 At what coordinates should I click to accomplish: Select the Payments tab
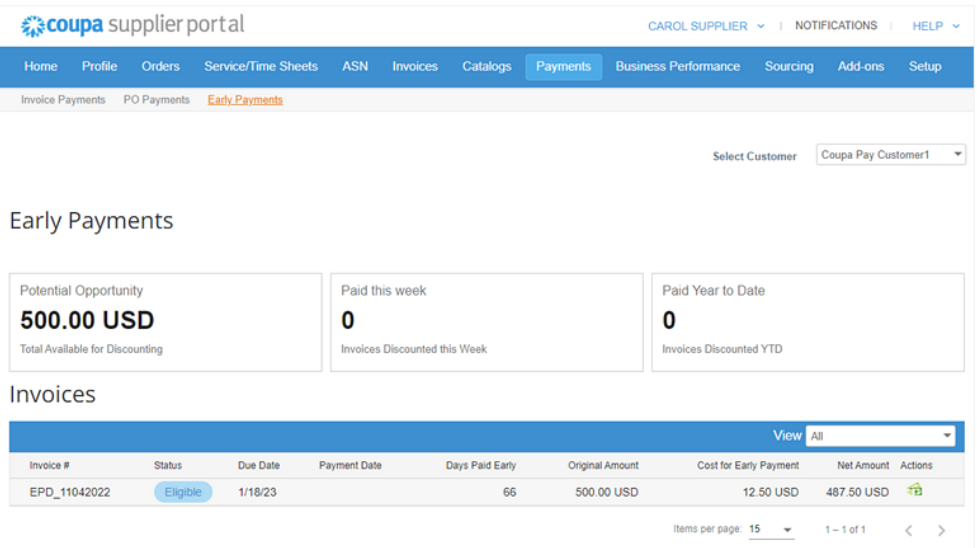coord(563,67)
